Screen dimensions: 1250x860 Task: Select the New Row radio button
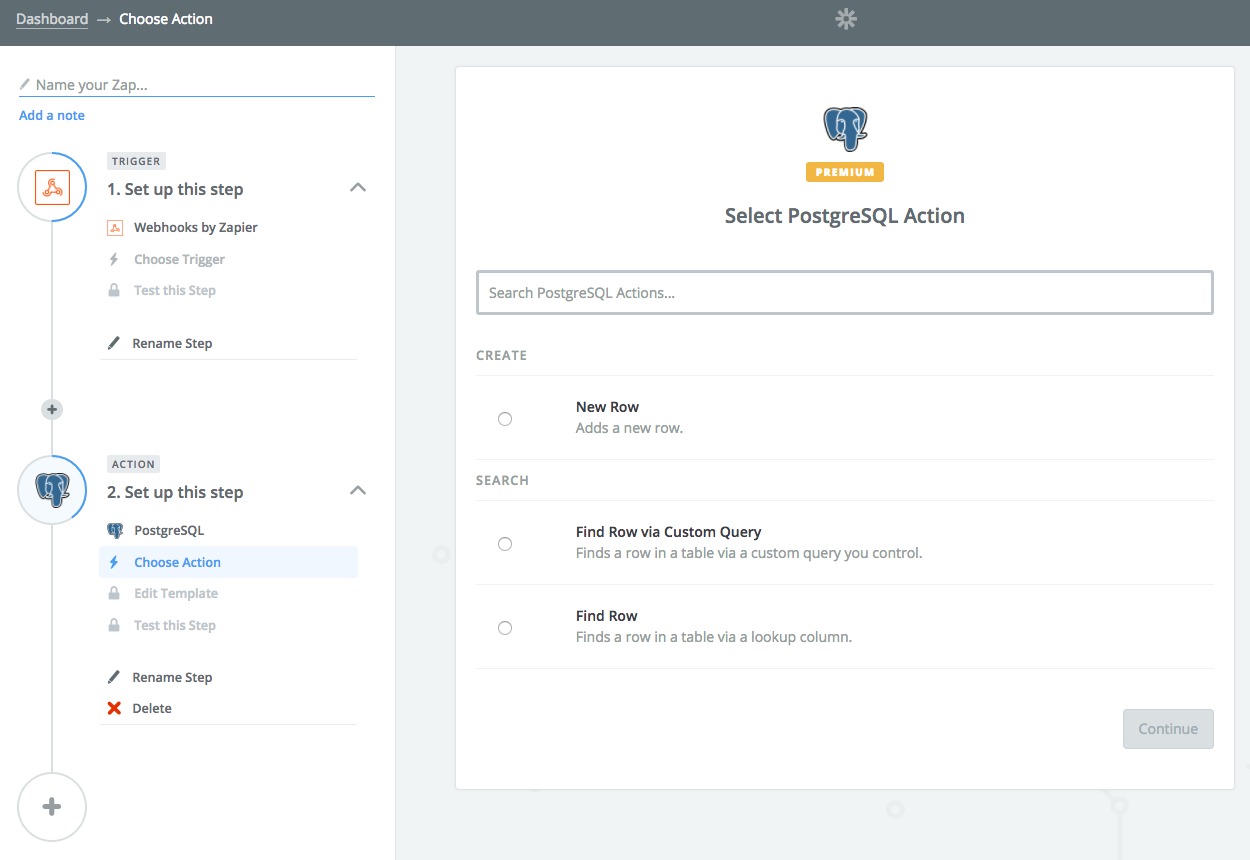click(x=505, y=419)
